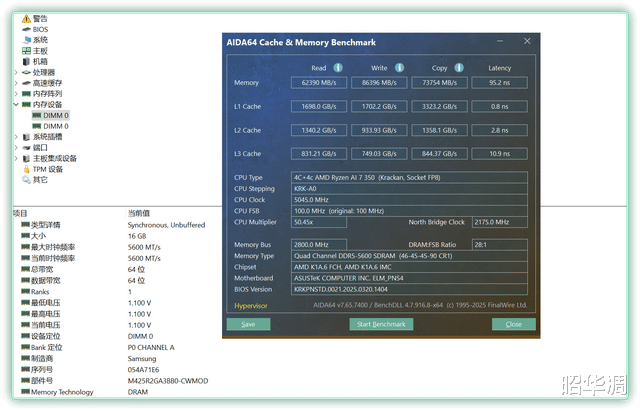Viewport: 640px width, 411px height.
Task: Click the info icon beside Copy
Action: click(459, 68)
